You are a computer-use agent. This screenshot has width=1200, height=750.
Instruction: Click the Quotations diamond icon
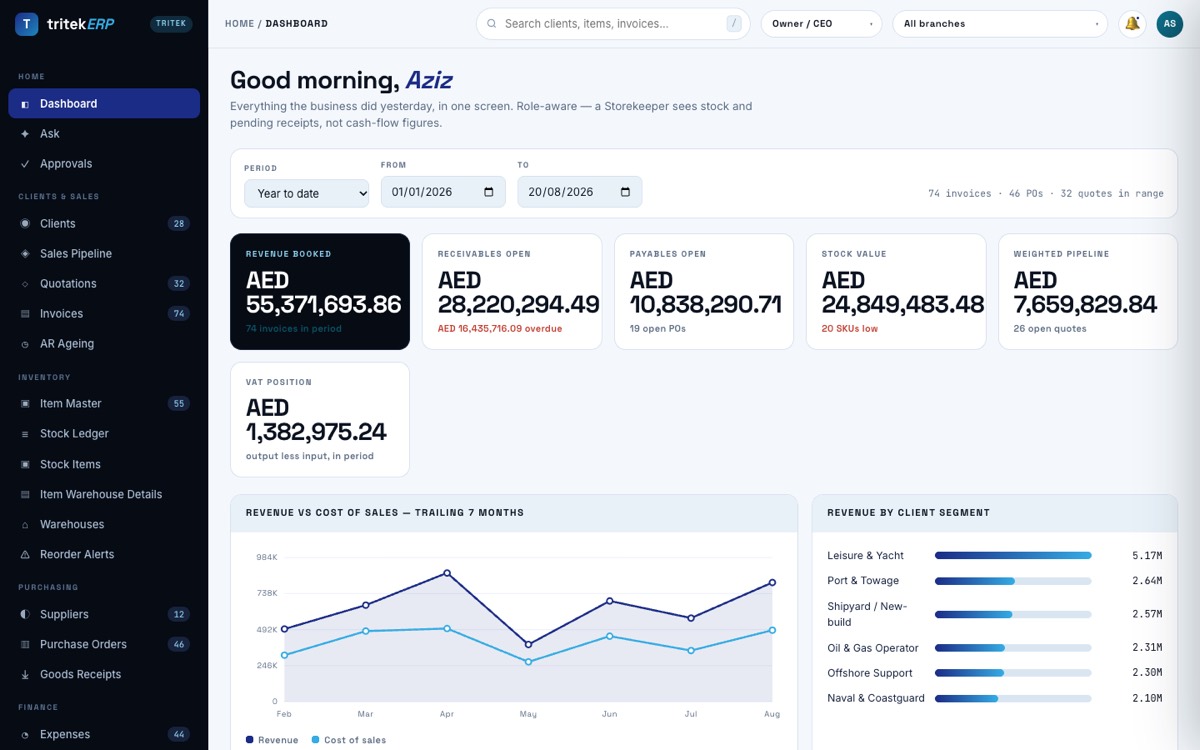click(25, 284)
